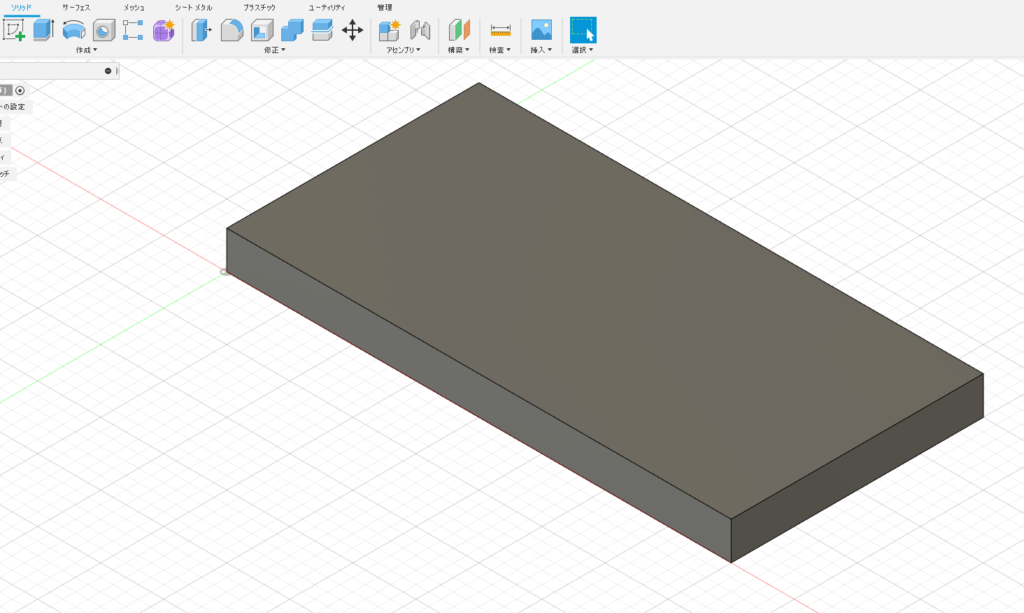Click the New Component icon
This screenshot has height=613, width=1024.
click(389, 30)
